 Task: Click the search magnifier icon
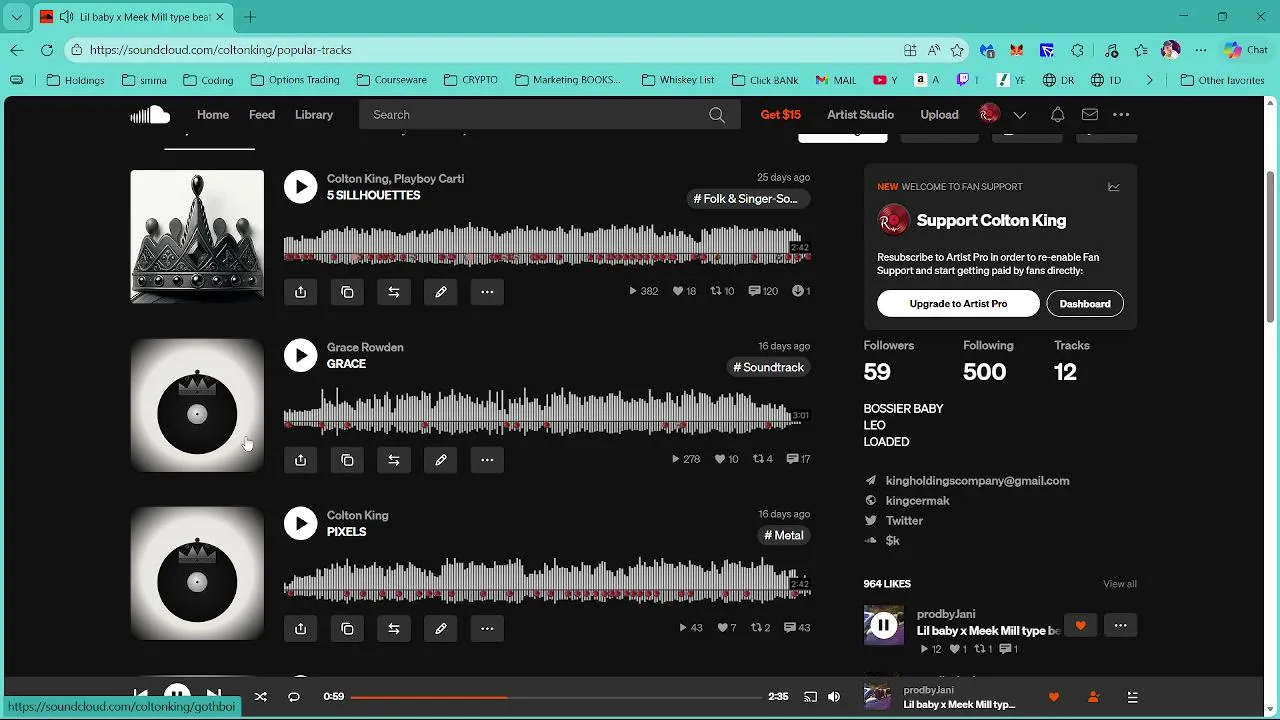[x=717, y=115]
